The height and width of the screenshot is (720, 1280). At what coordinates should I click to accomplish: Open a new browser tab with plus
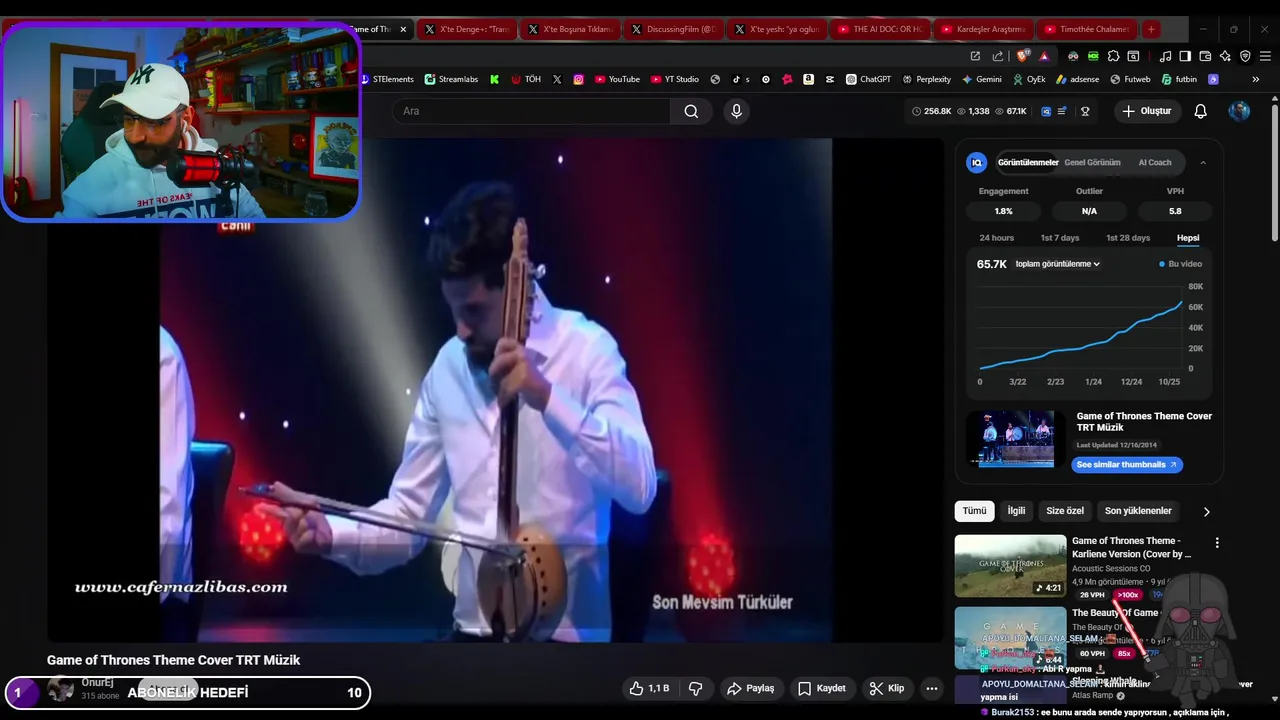click(x=1151, y=29)
